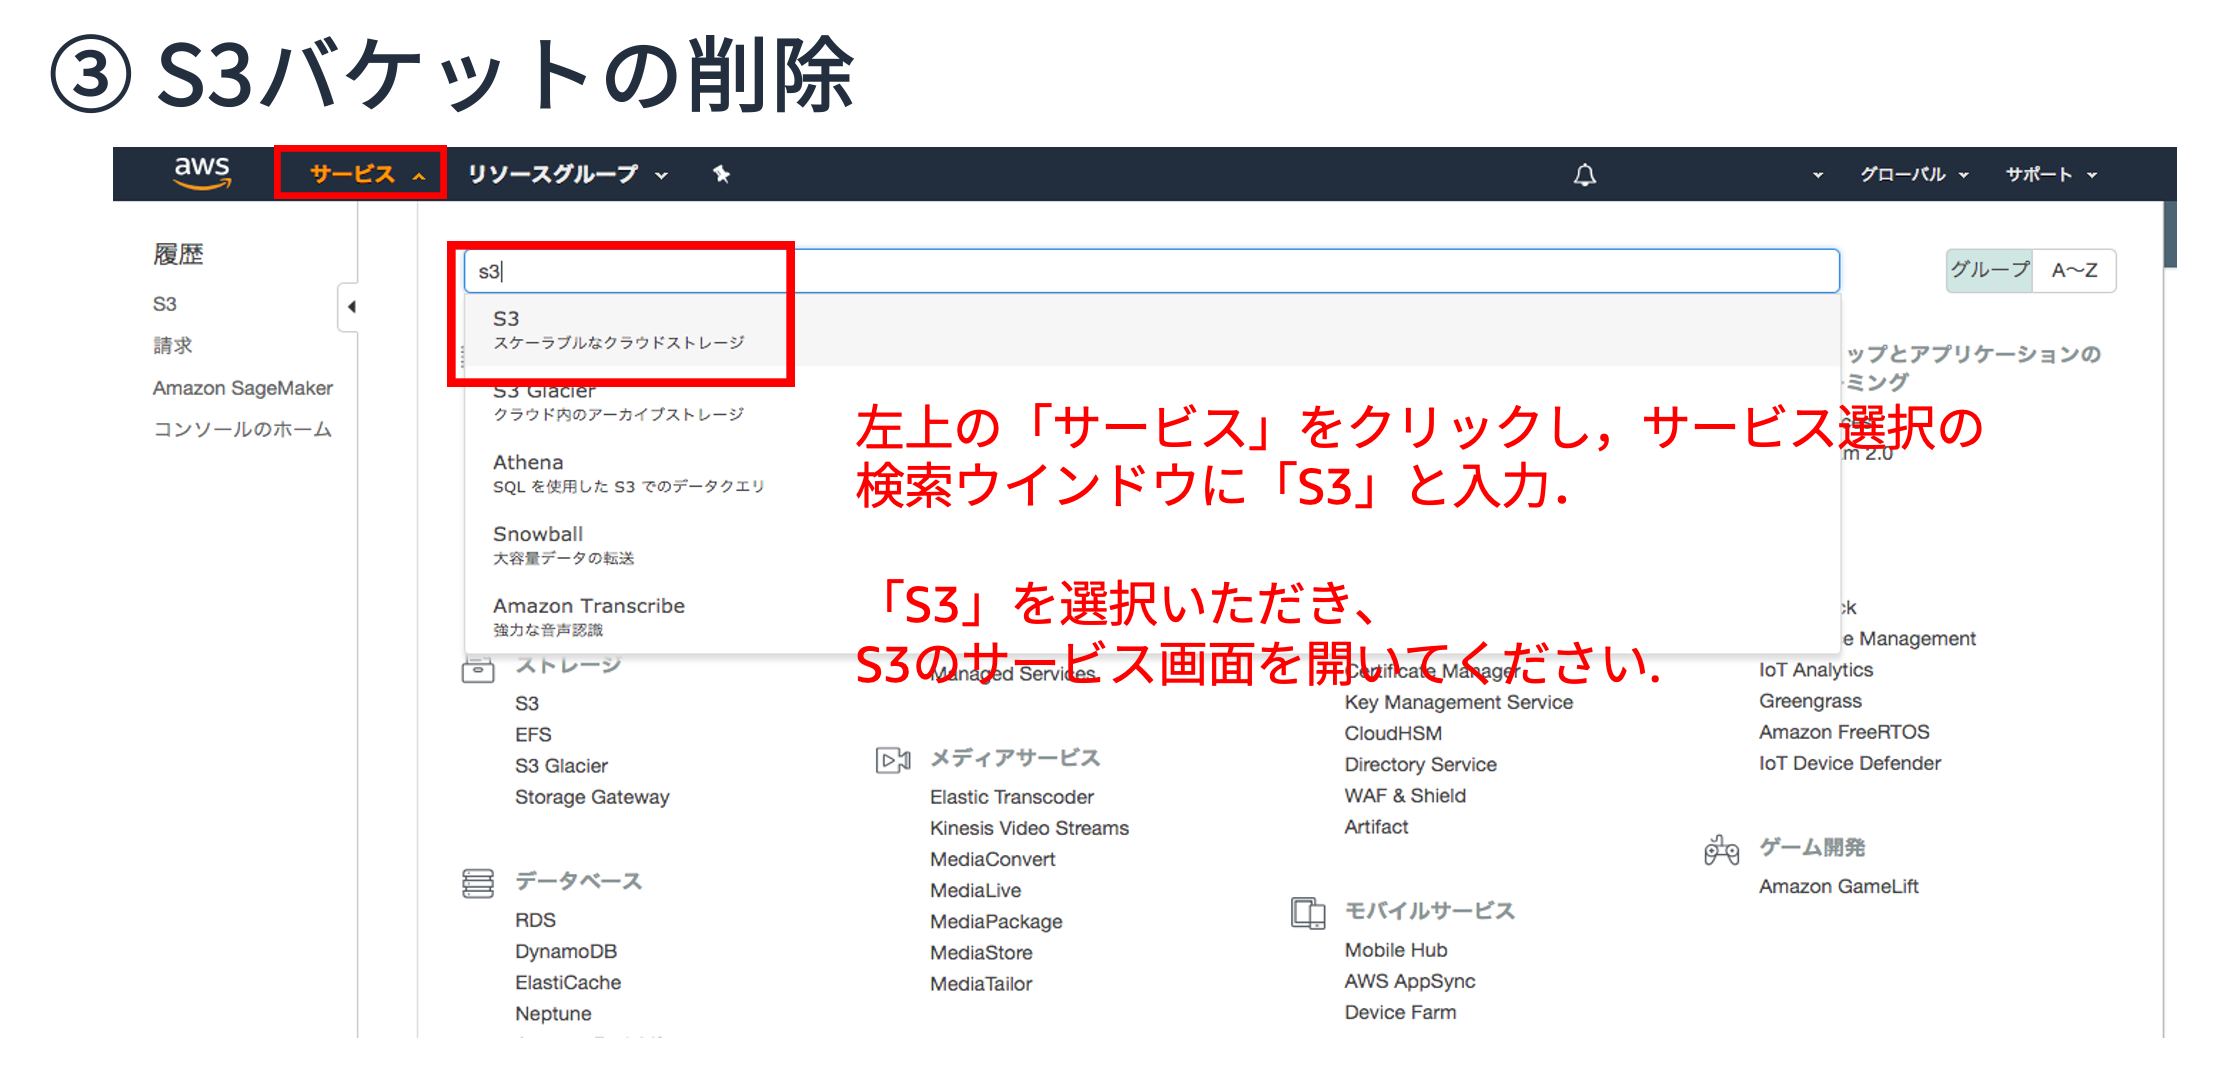Image resolution: width=2240 pixels, height=1076 pixels.
Task: Open Kinesis Video Streams service
Action: tap(1029, 828)
